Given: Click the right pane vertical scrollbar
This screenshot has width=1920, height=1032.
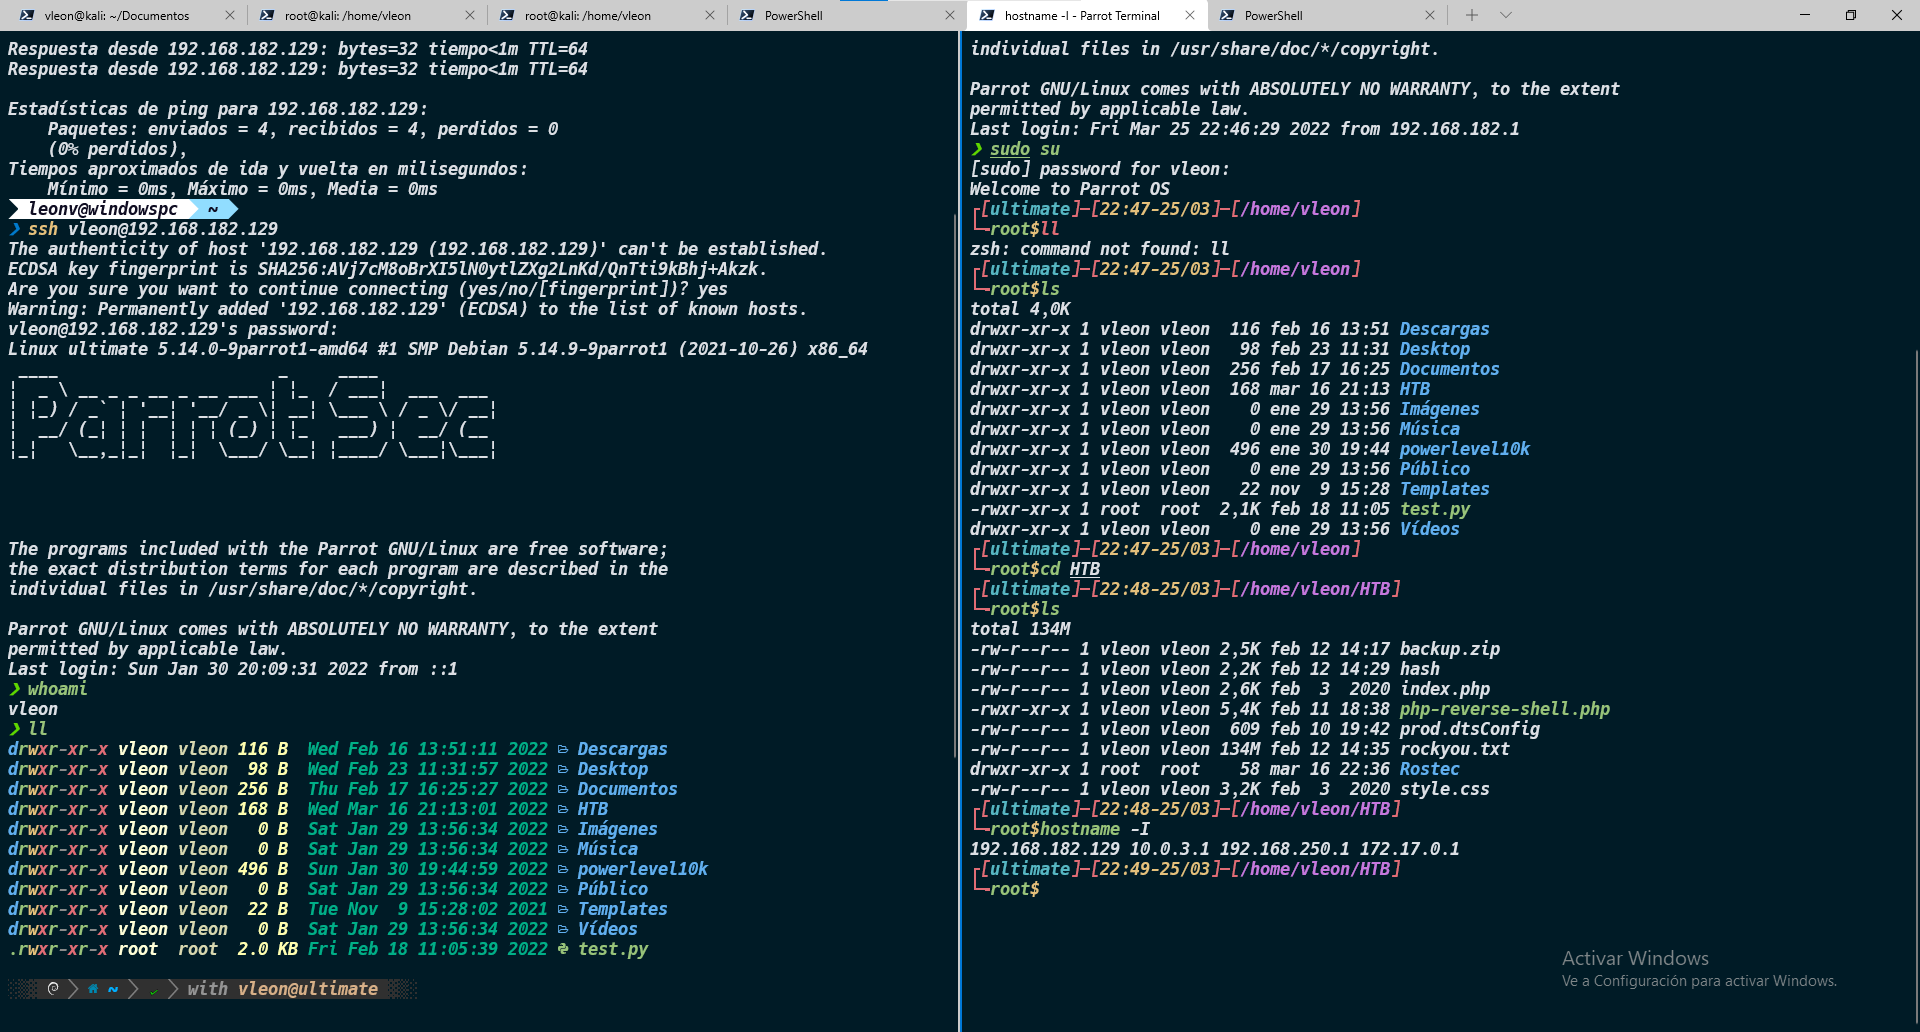Looking at the screenshot, I should pos(1915,600).
